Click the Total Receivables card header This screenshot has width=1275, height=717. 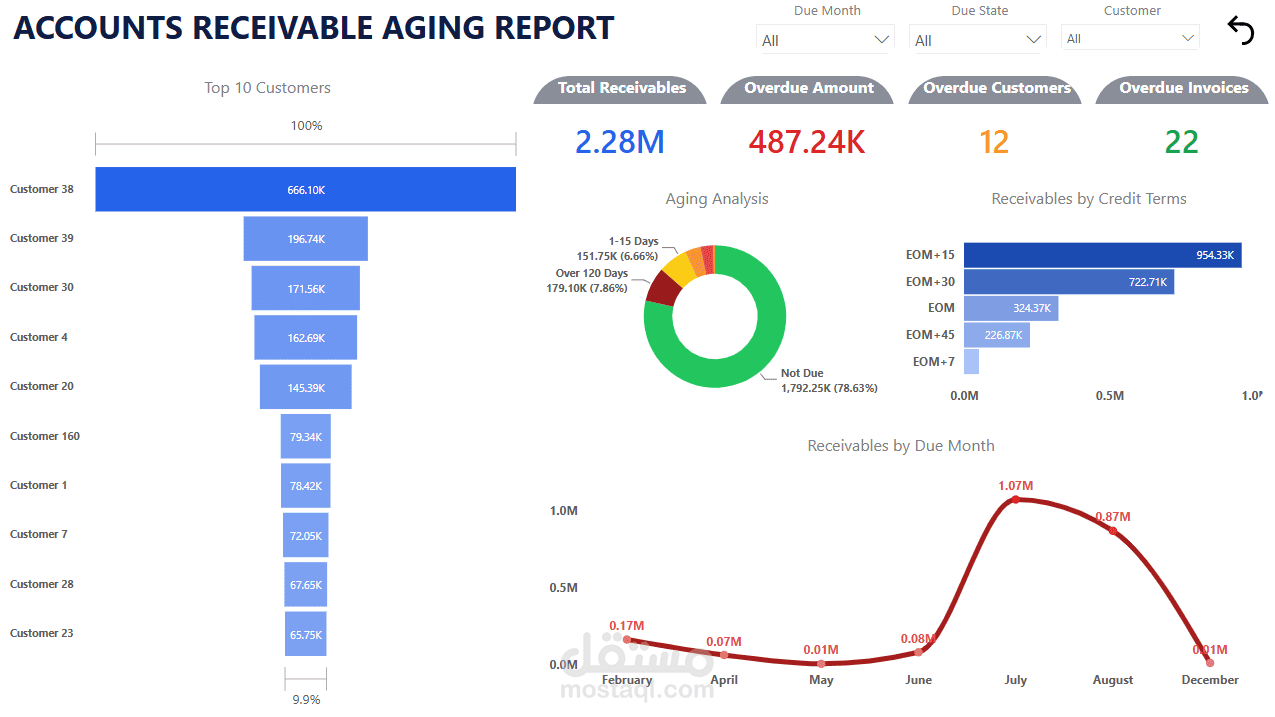(x=621, y=88)
